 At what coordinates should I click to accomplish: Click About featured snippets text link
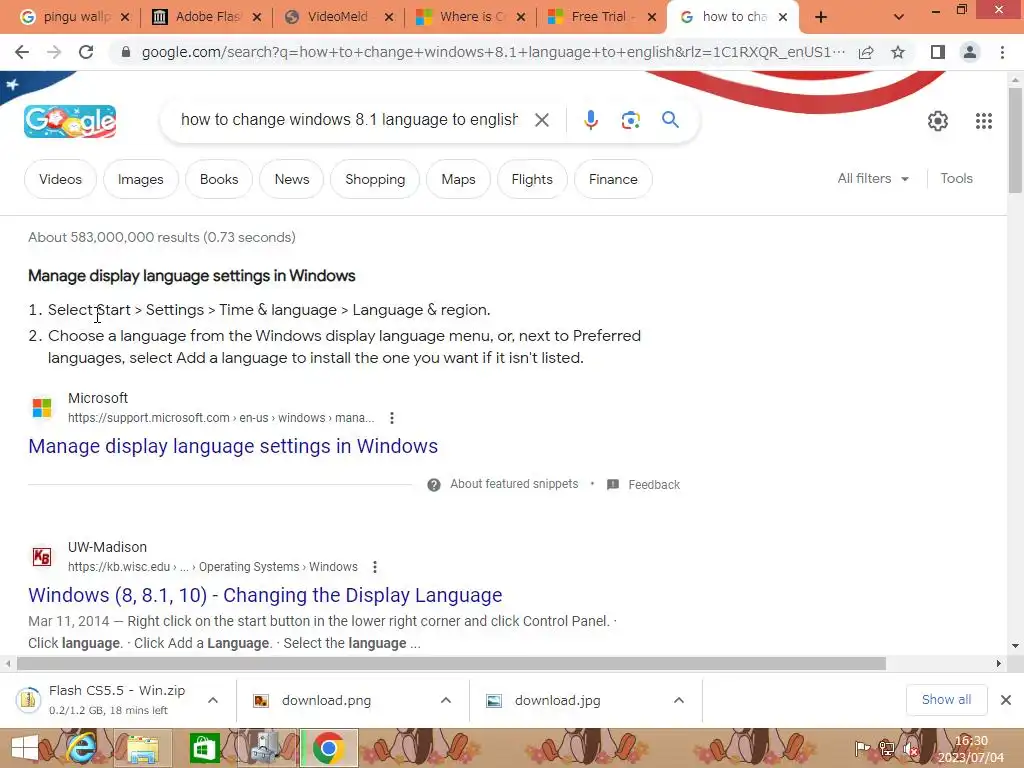(514, 484)
